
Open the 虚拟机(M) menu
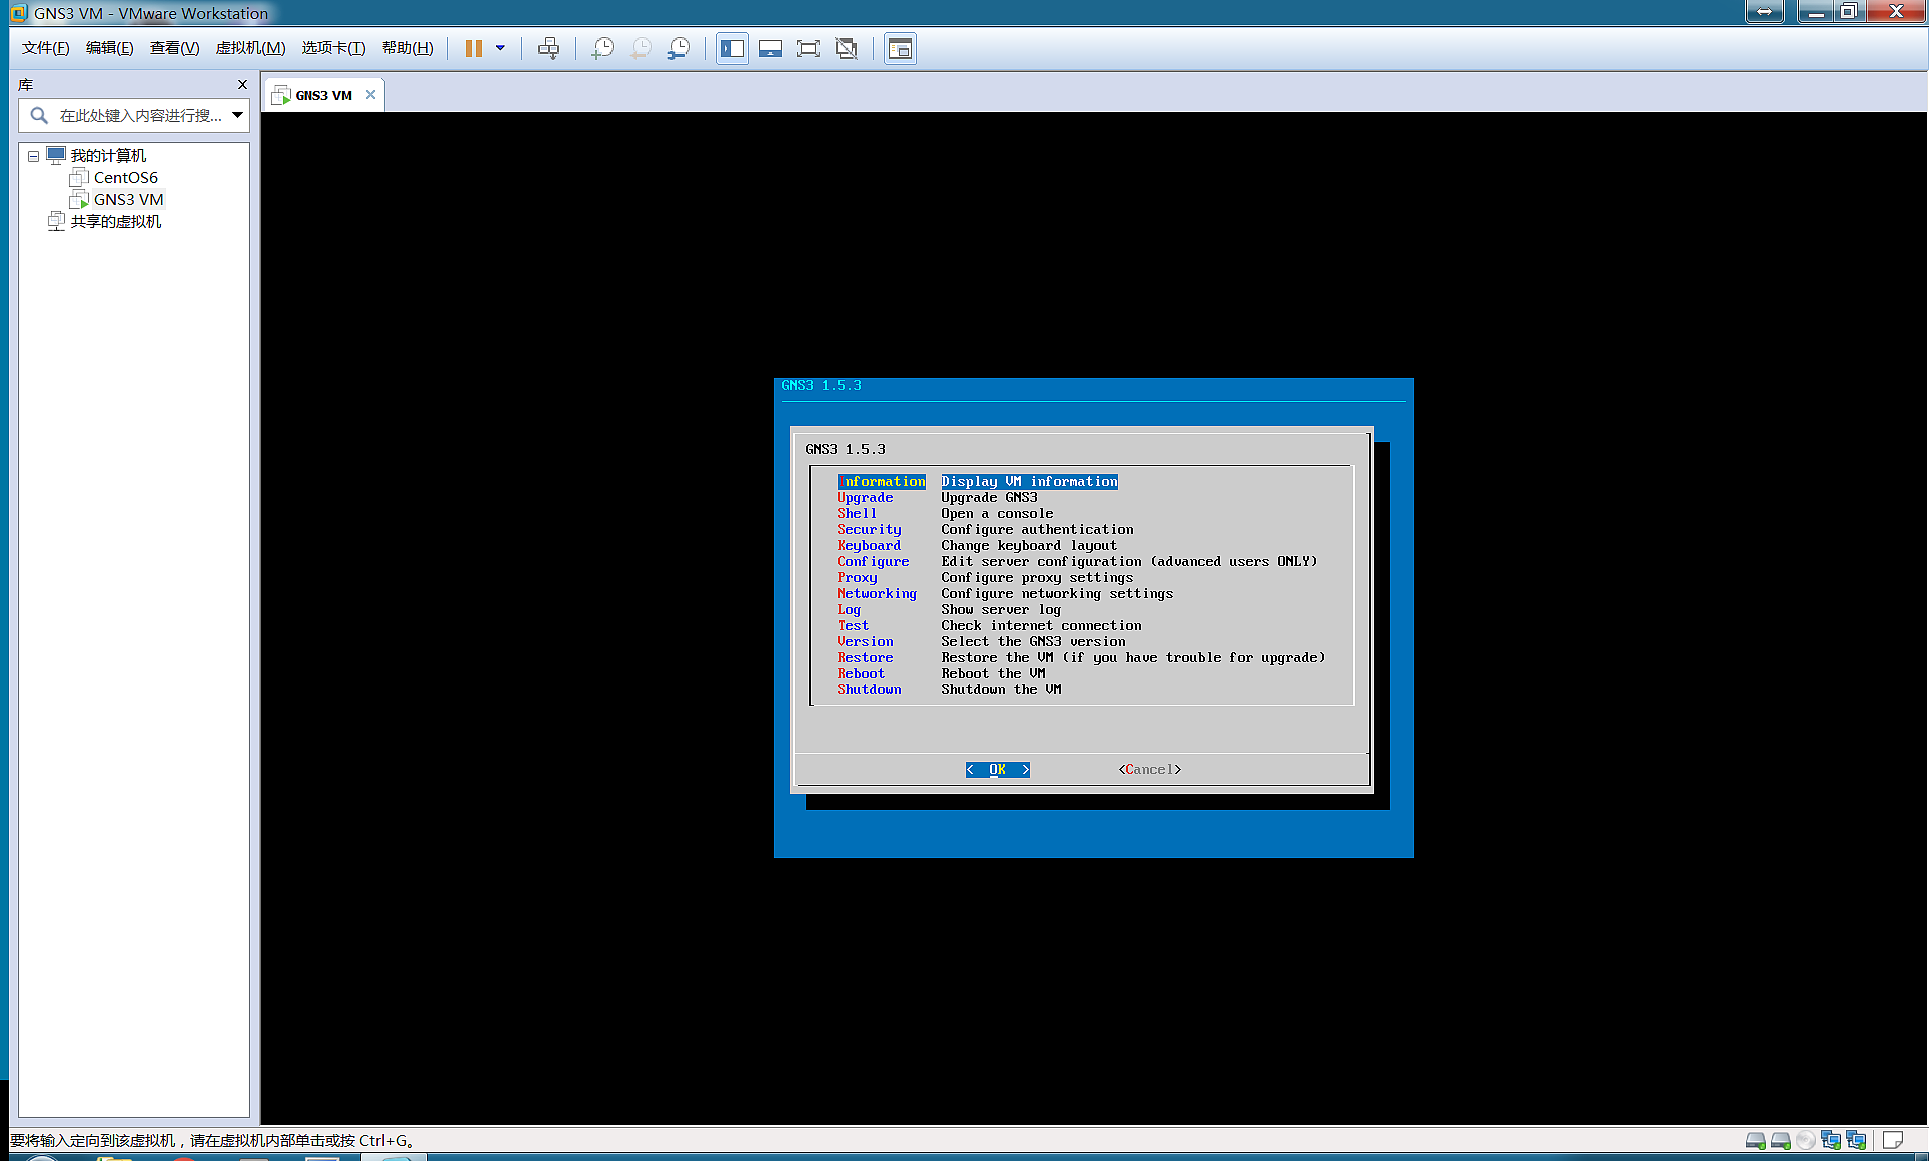tap(250, 48)
